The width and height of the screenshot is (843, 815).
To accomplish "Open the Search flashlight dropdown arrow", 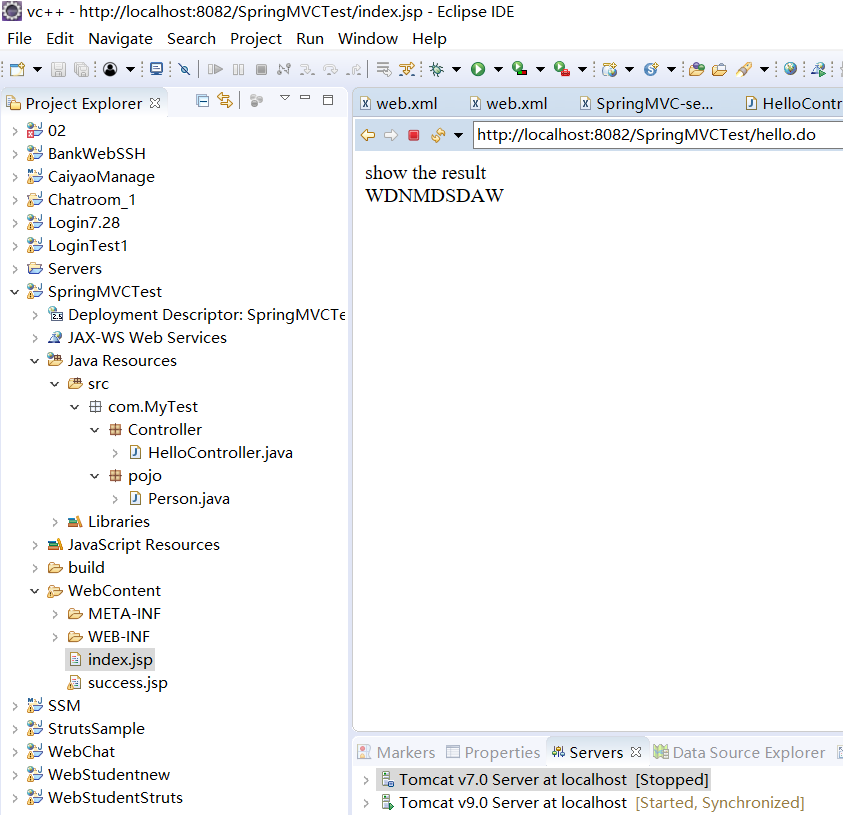I will coord(765,69).
